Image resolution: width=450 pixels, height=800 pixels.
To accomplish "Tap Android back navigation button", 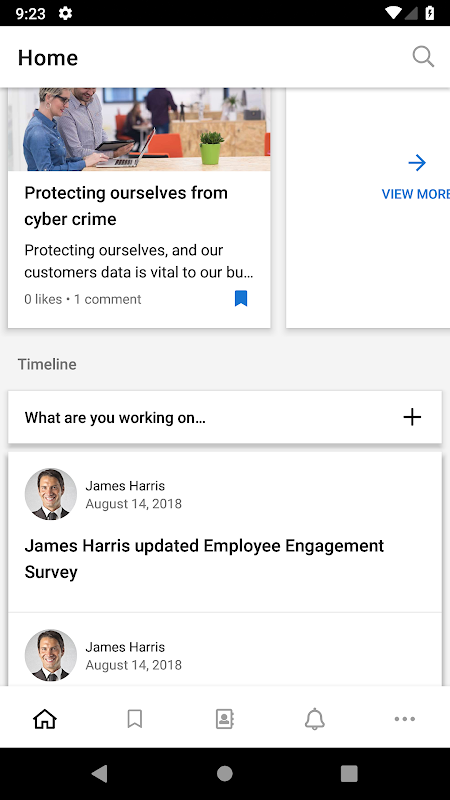I will 99,774.
